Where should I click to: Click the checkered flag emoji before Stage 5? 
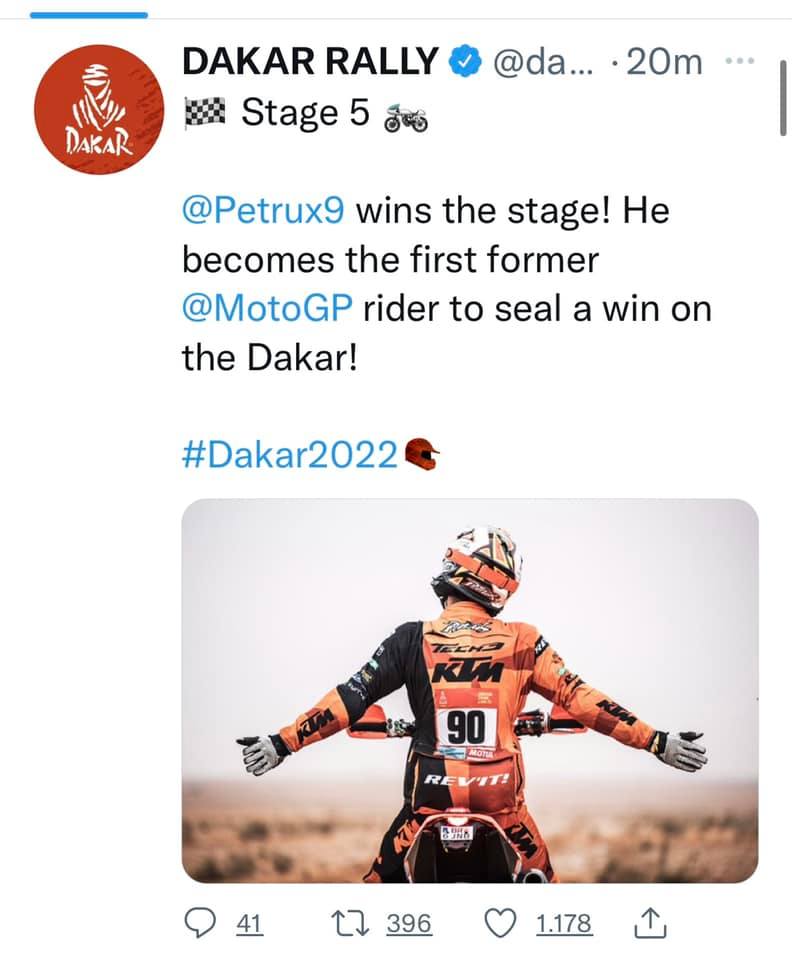point(206,112)
